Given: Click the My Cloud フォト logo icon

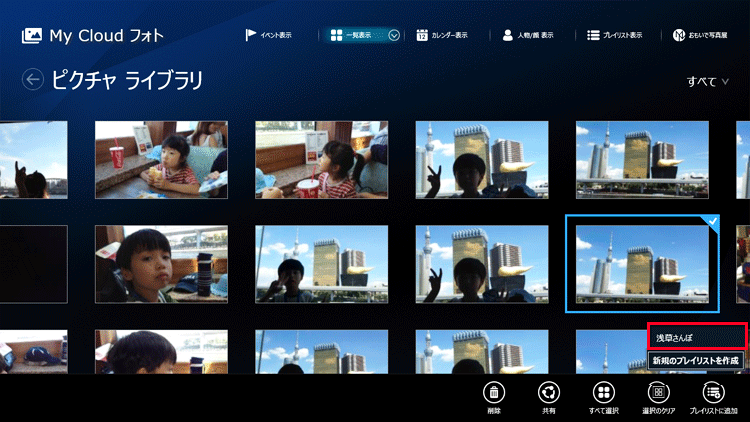Looking at the screenshot, I should click(x=32, y=35).
